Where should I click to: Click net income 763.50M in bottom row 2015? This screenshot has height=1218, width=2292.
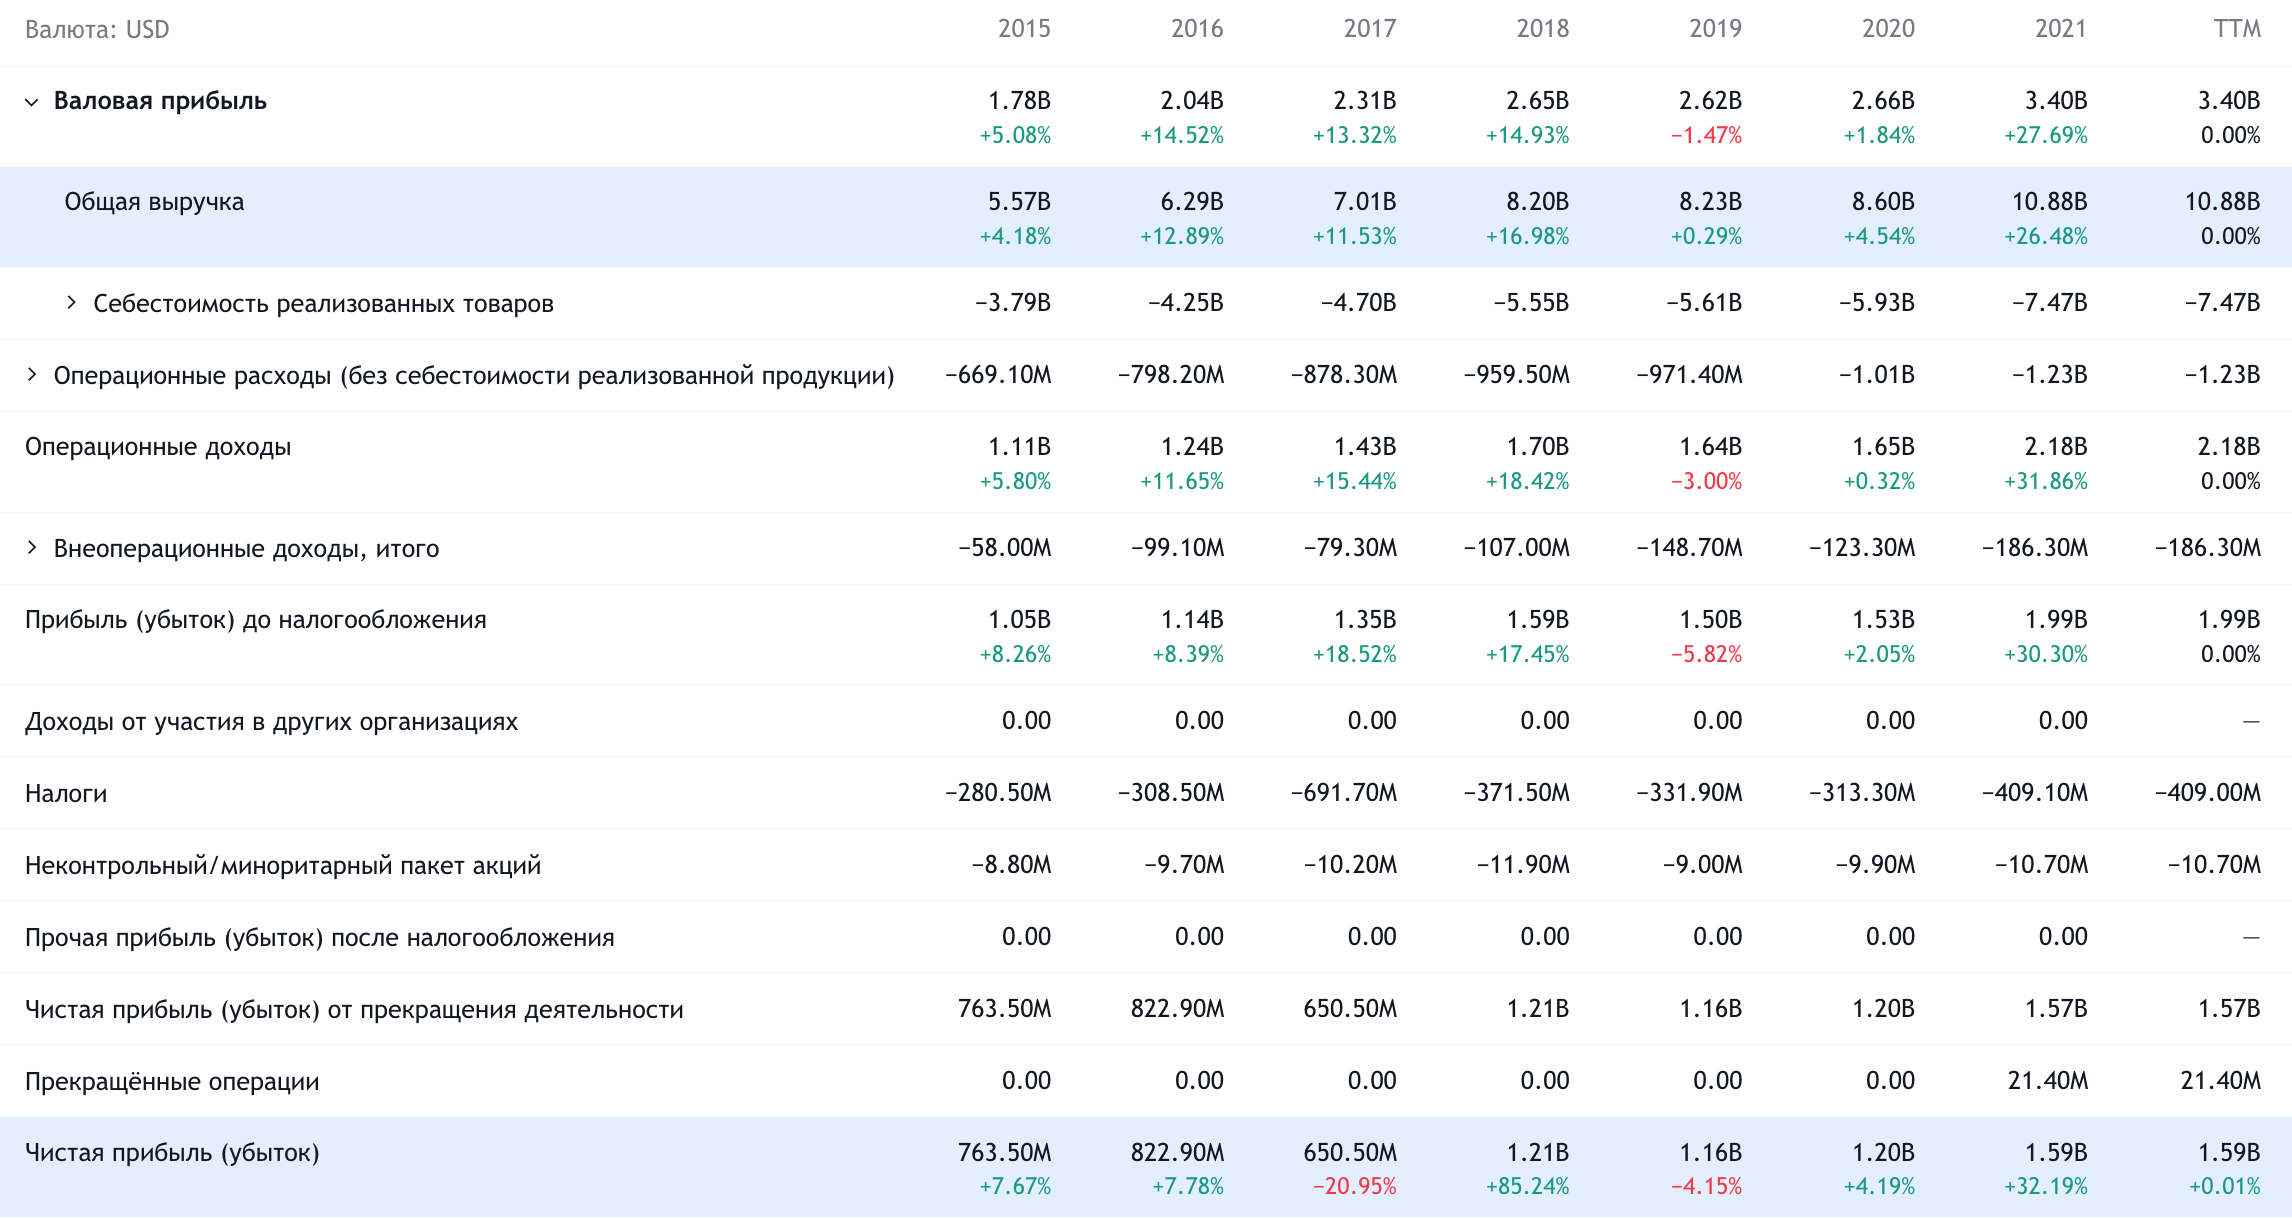point(1005,1153)
